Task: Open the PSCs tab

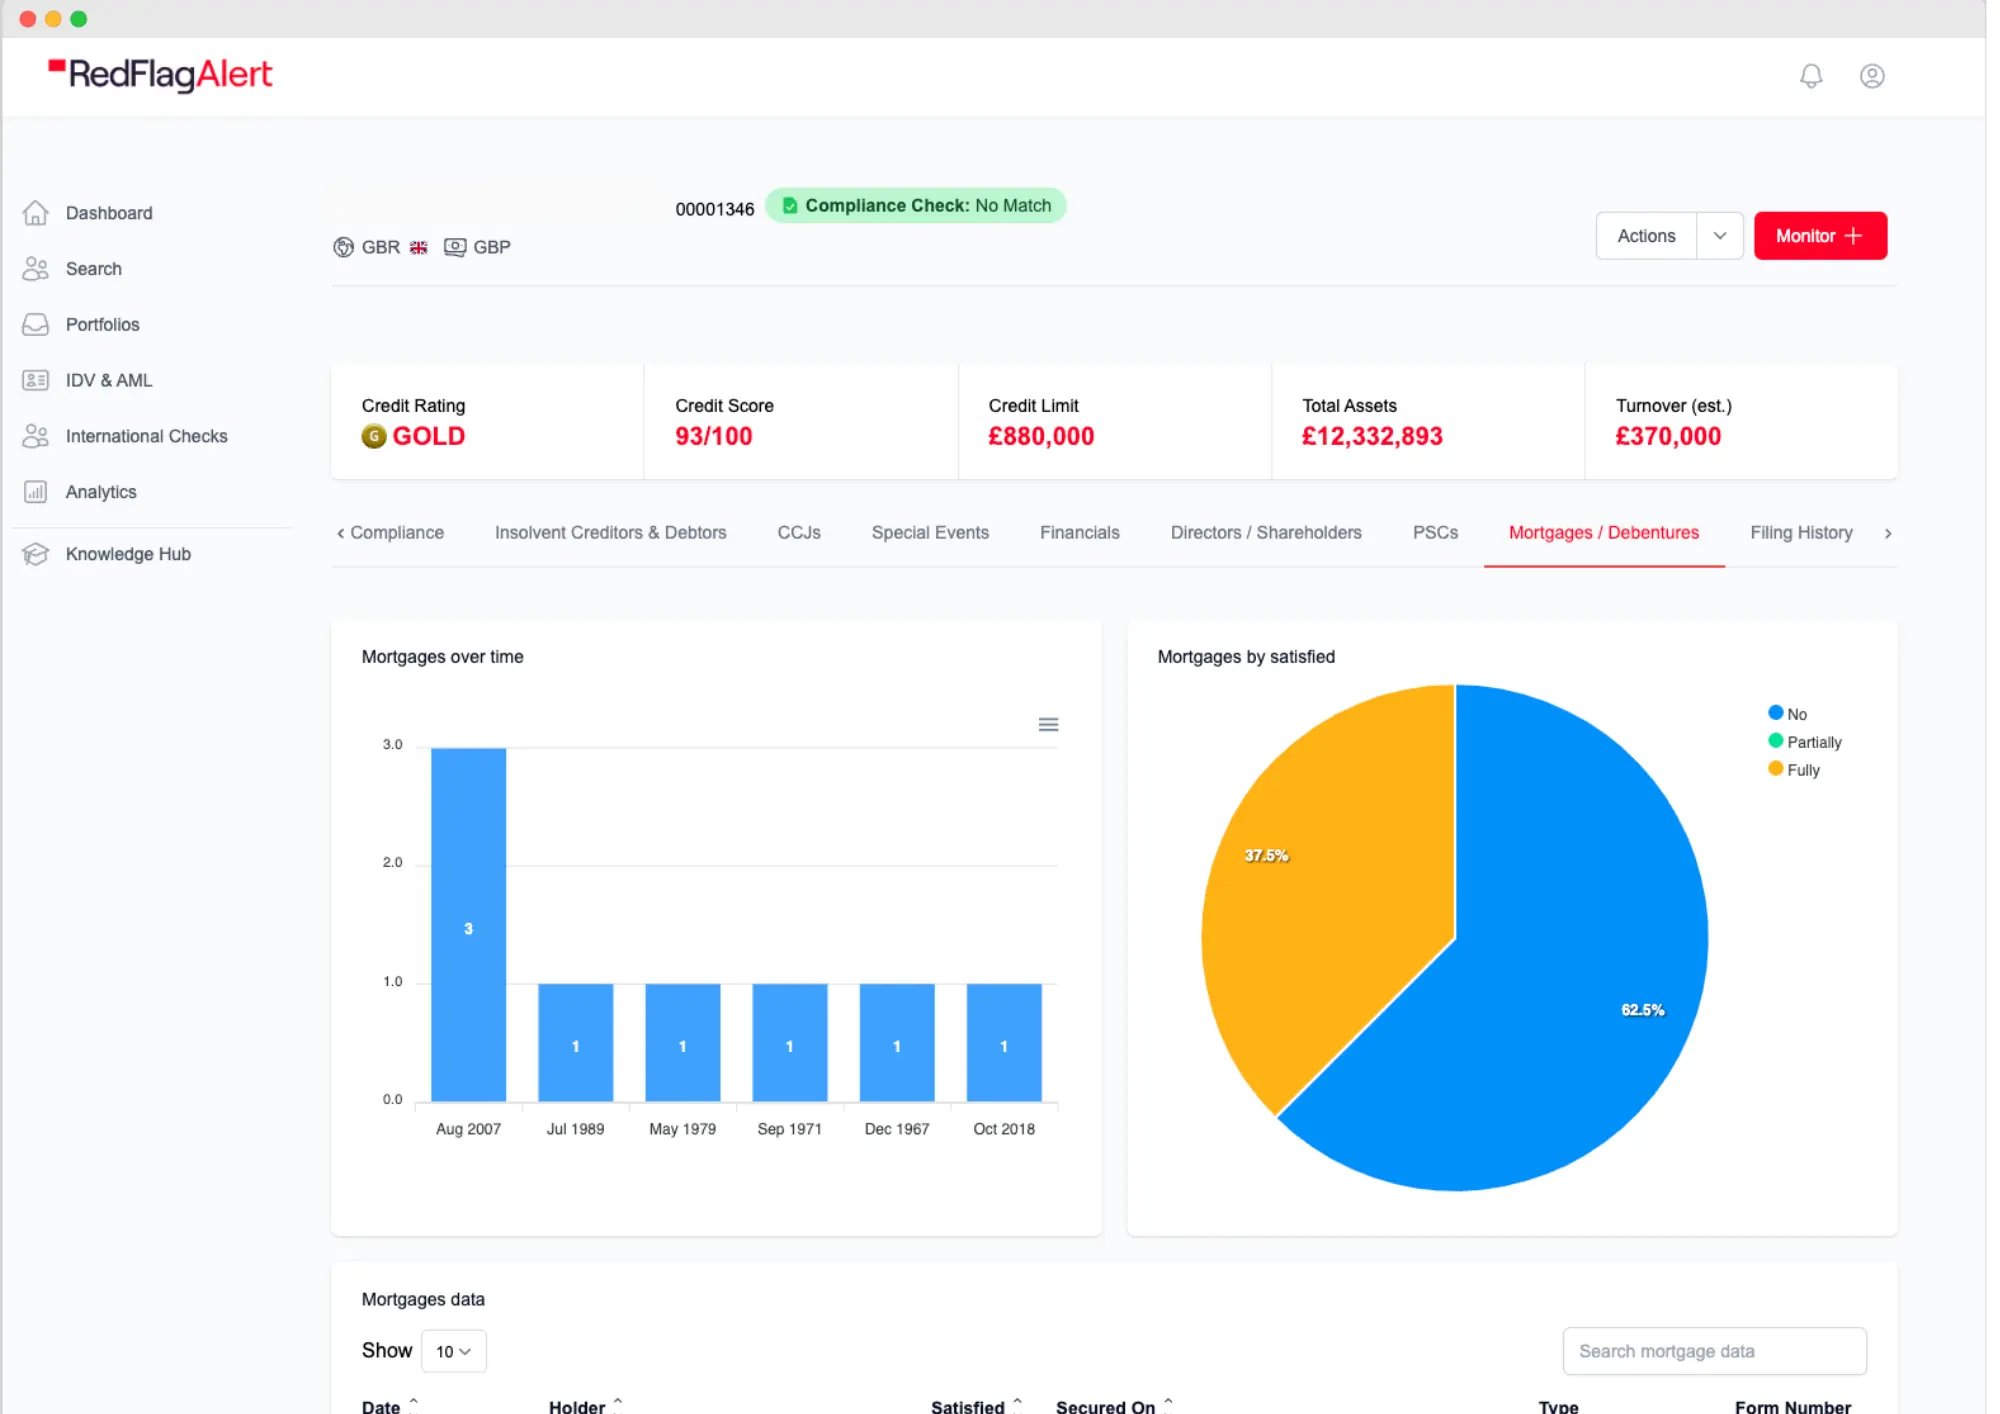Action: [x=1435, y=533]
